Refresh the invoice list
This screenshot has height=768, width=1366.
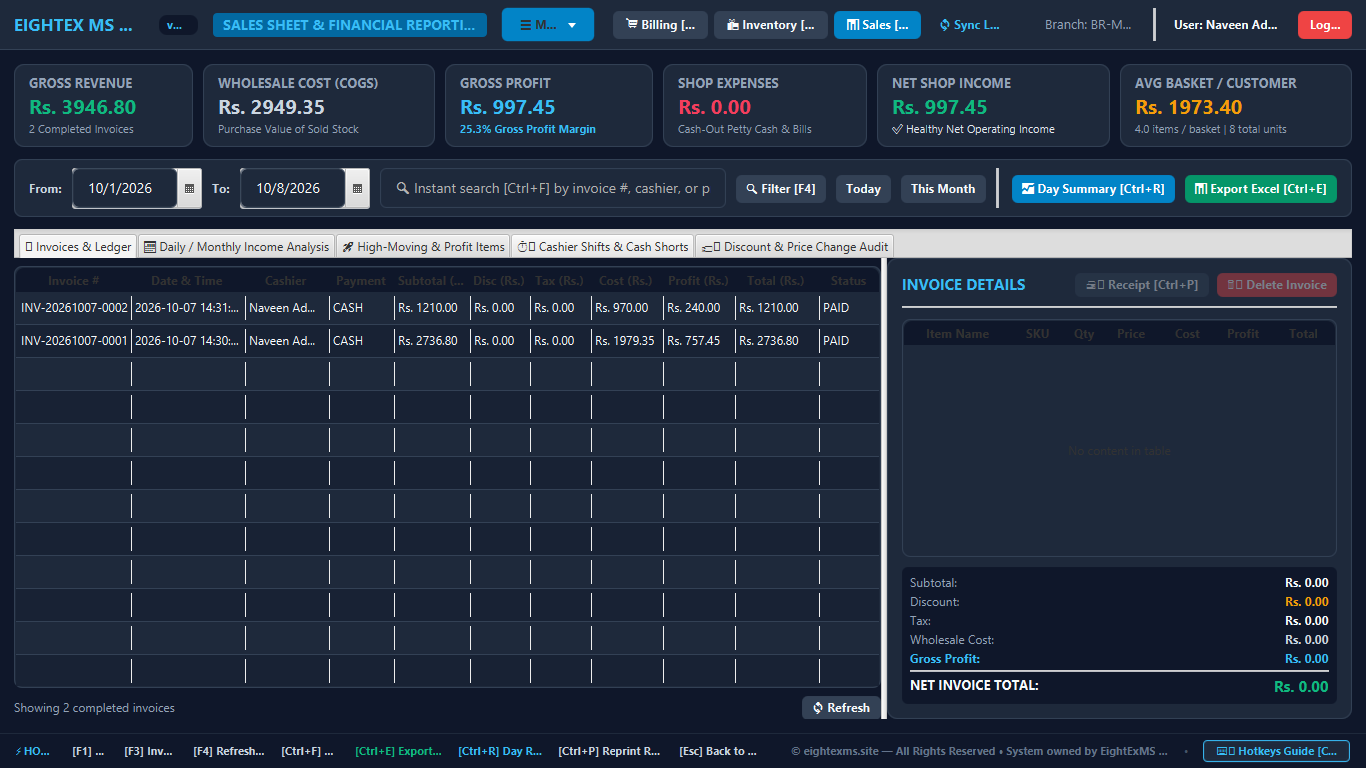[x=841, y=708]
